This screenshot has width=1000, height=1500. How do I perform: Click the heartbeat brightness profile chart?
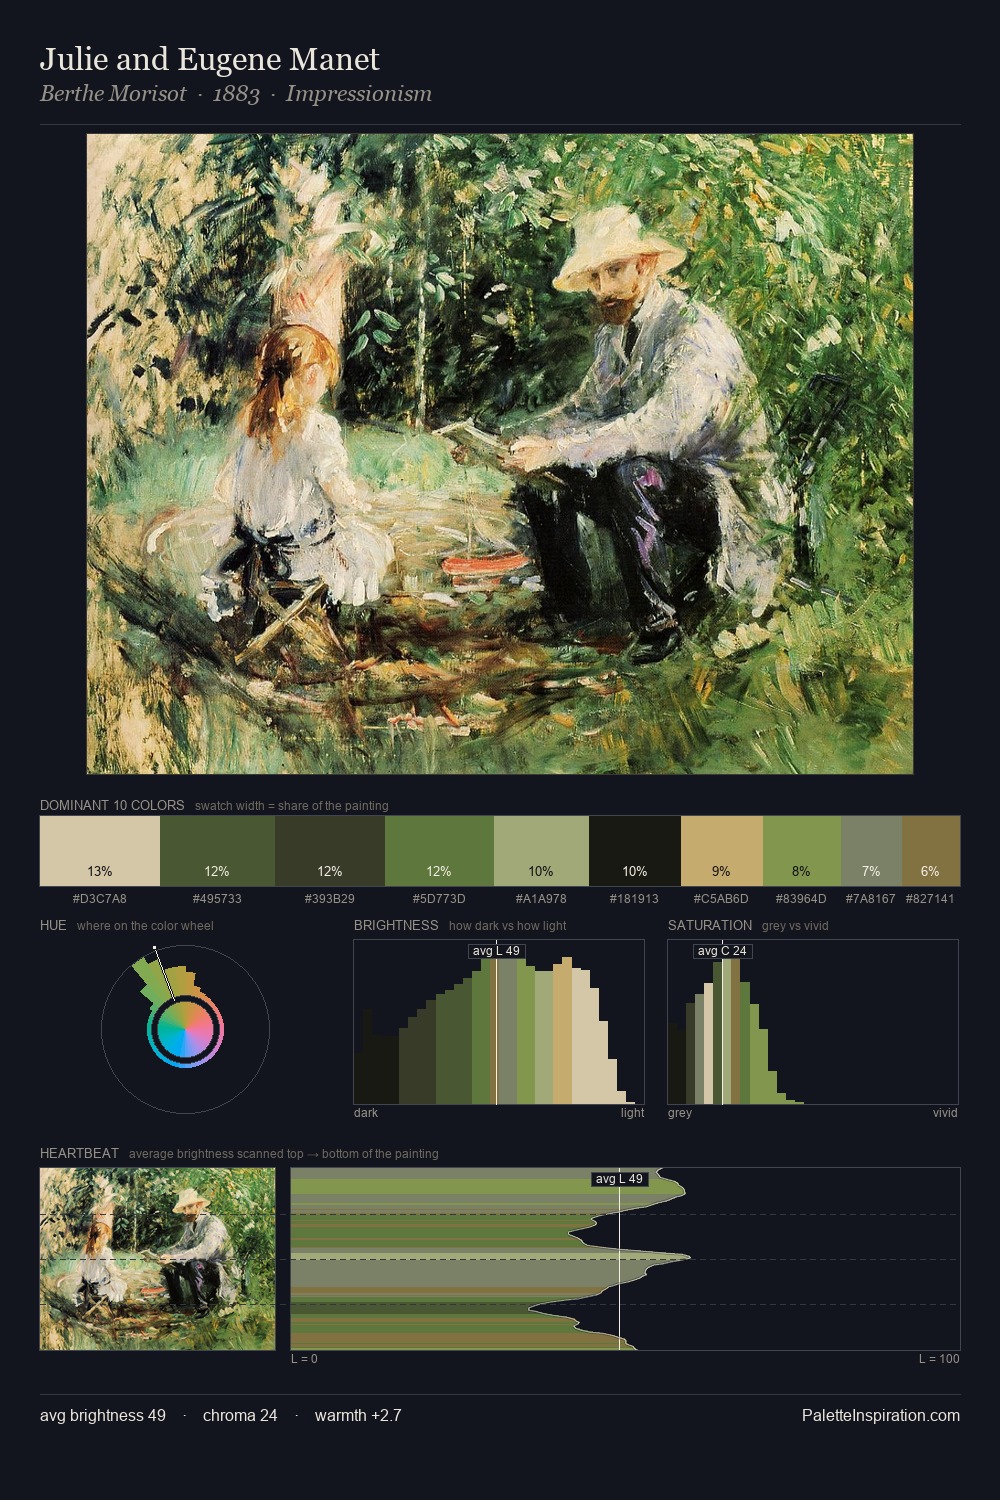tap(625, 1259)
